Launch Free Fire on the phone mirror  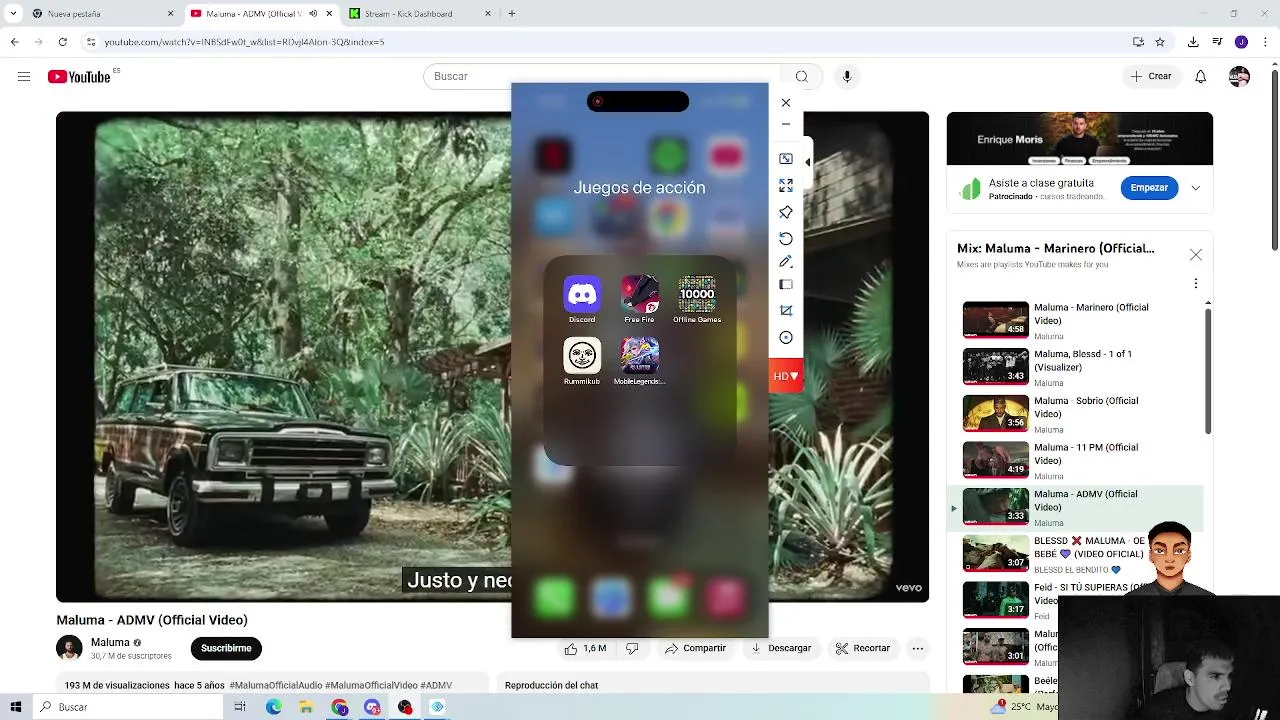[640, 295]
